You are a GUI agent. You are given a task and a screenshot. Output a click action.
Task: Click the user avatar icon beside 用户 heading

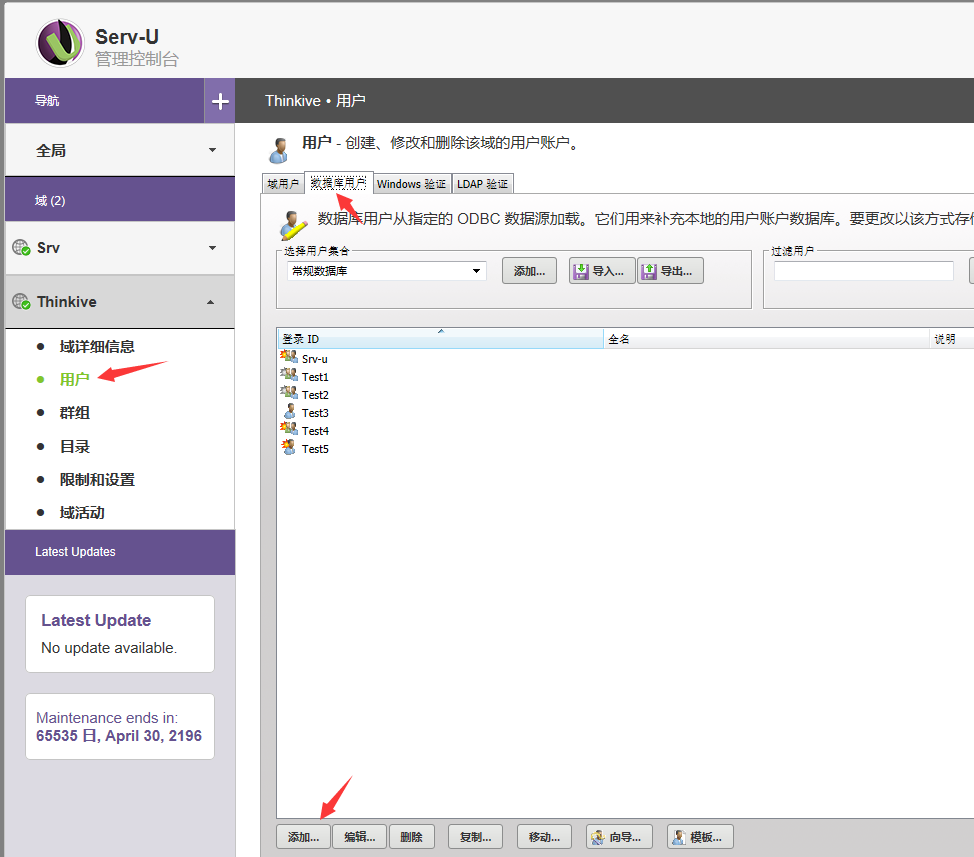(x=279, y=150)
